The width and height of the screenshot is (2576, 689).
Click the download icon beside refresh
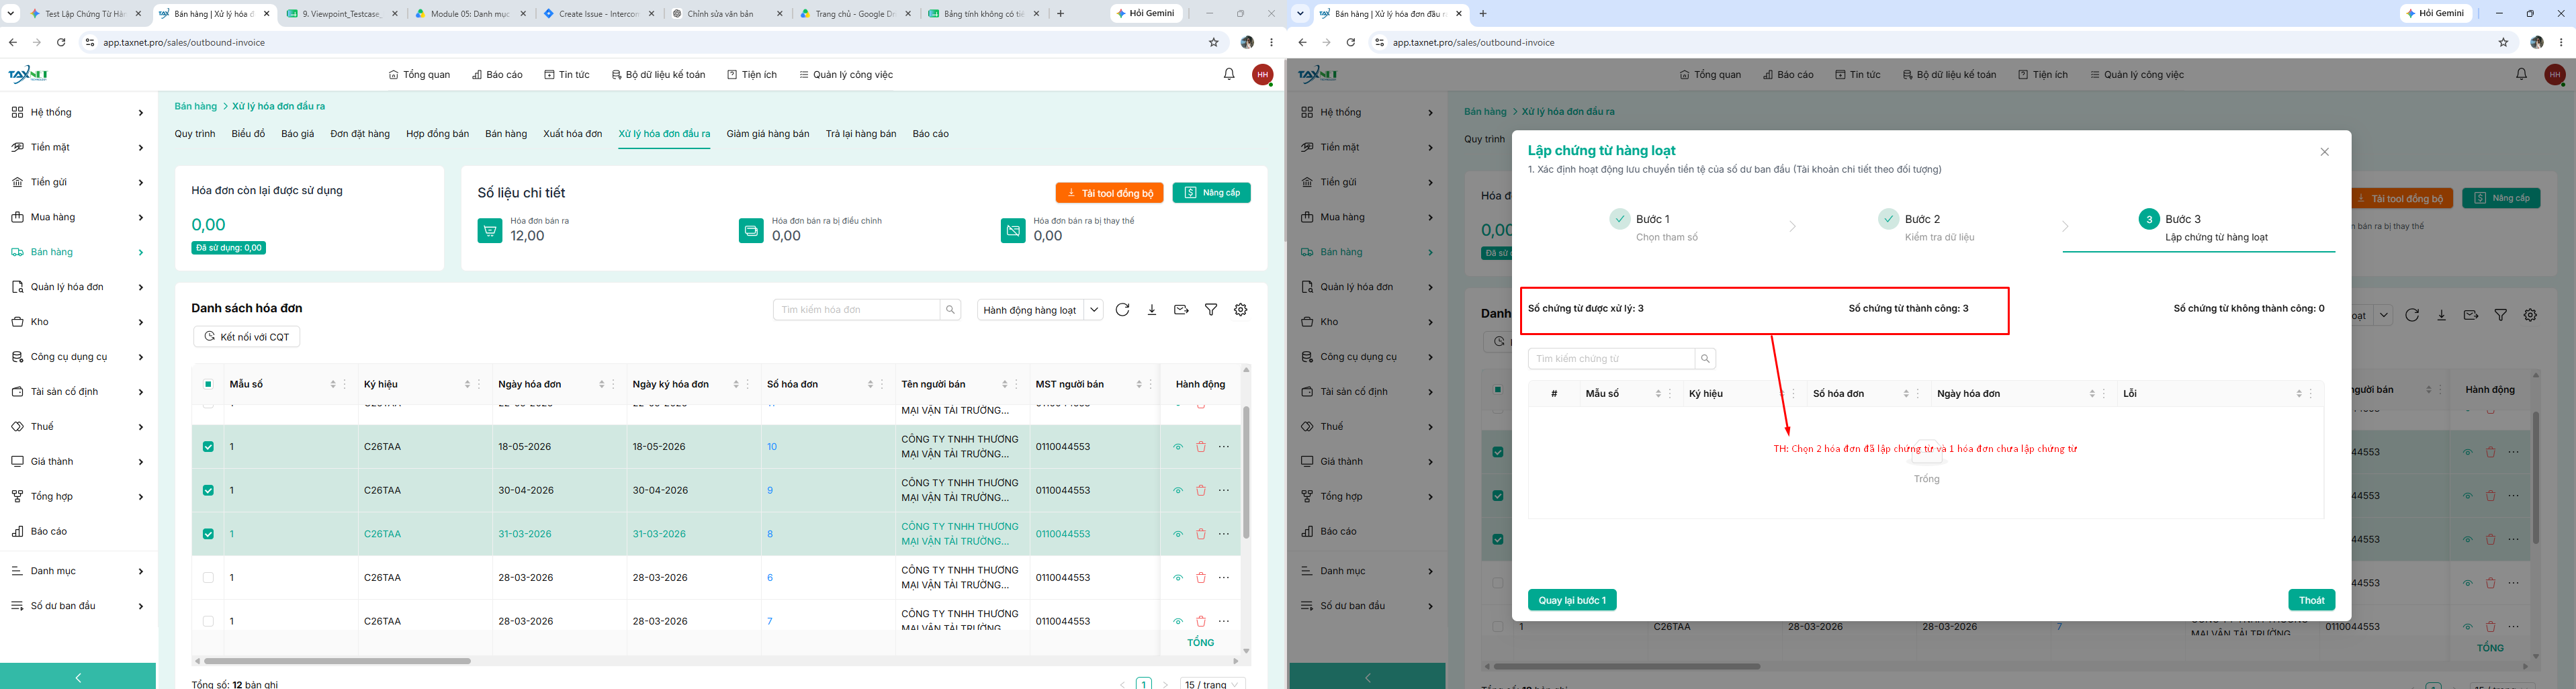(1152, 310)
